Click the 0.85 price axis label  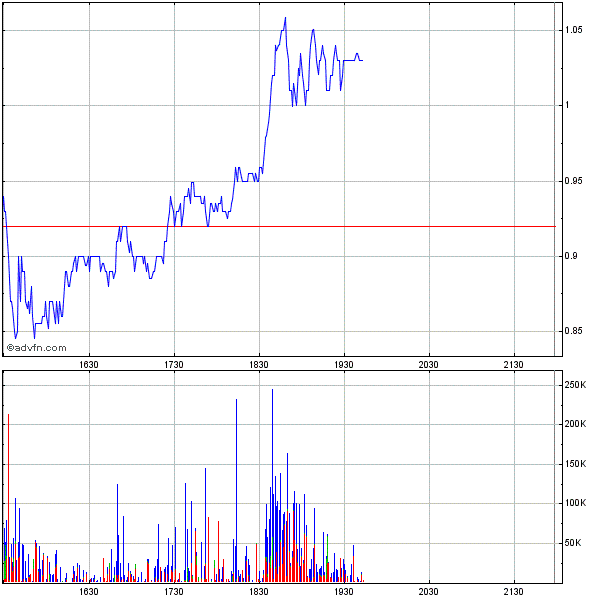573,331
